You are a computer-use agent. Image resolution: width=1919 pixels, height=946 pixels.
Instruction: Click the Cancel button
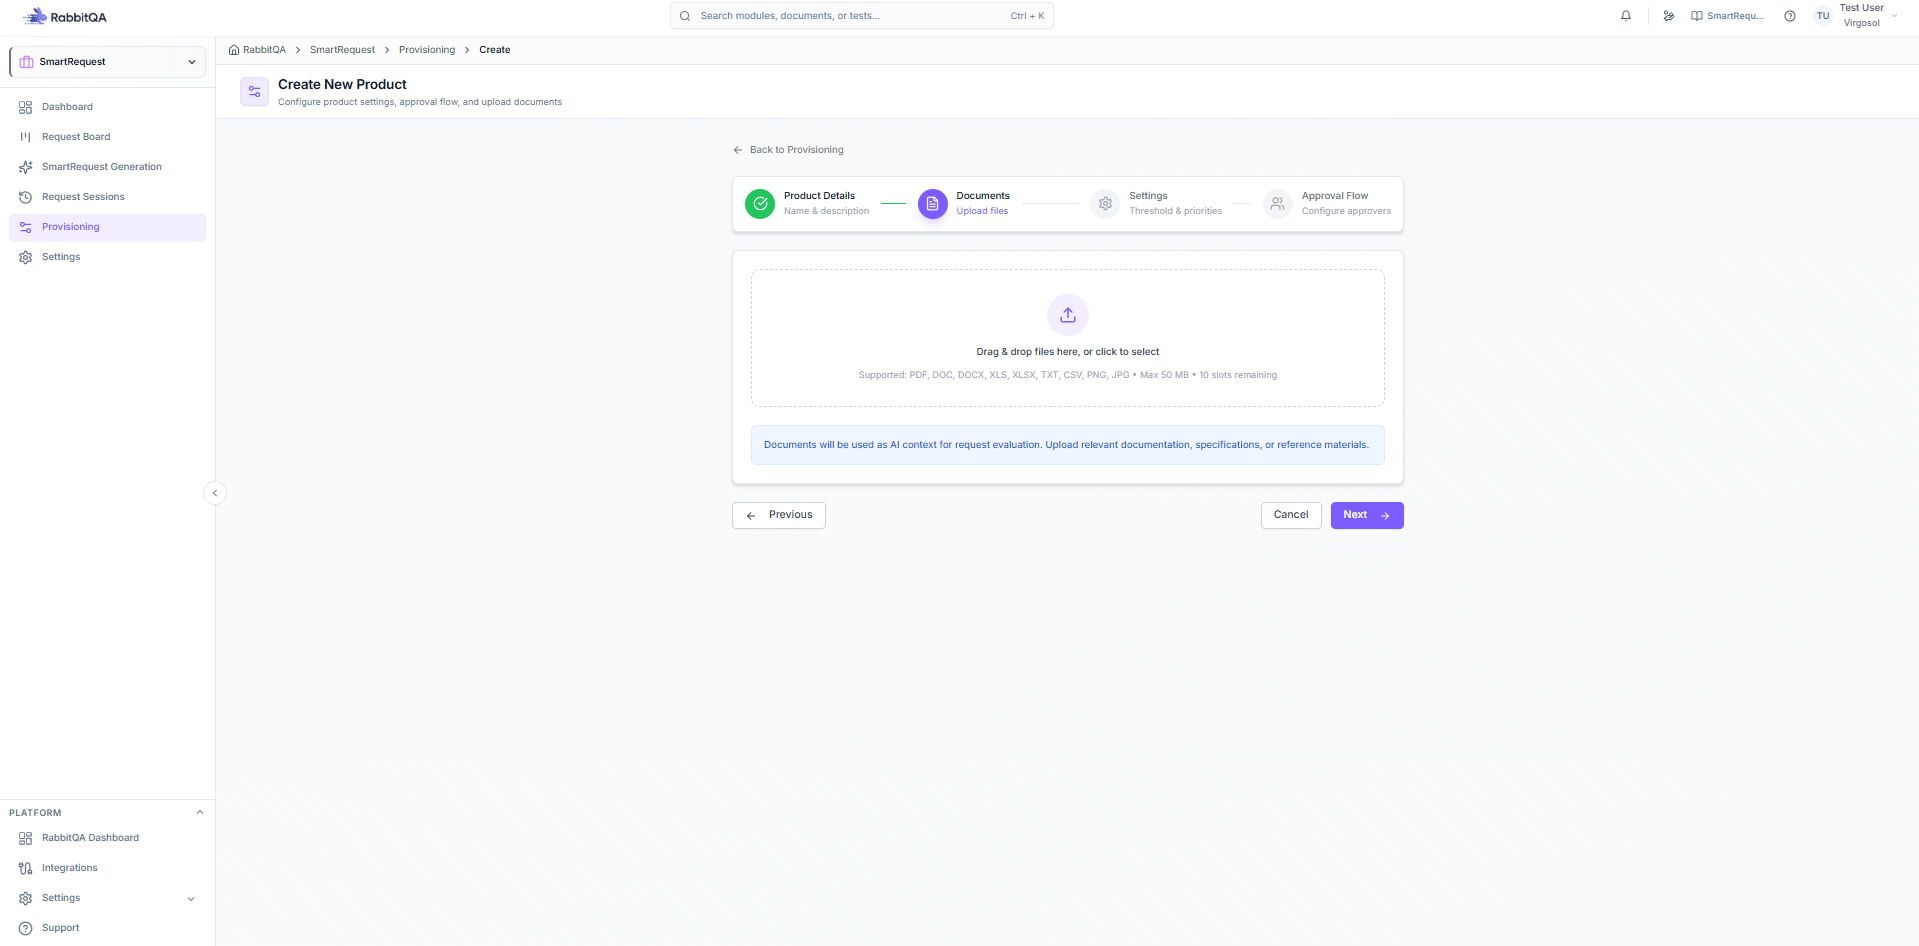point(1291,515)
